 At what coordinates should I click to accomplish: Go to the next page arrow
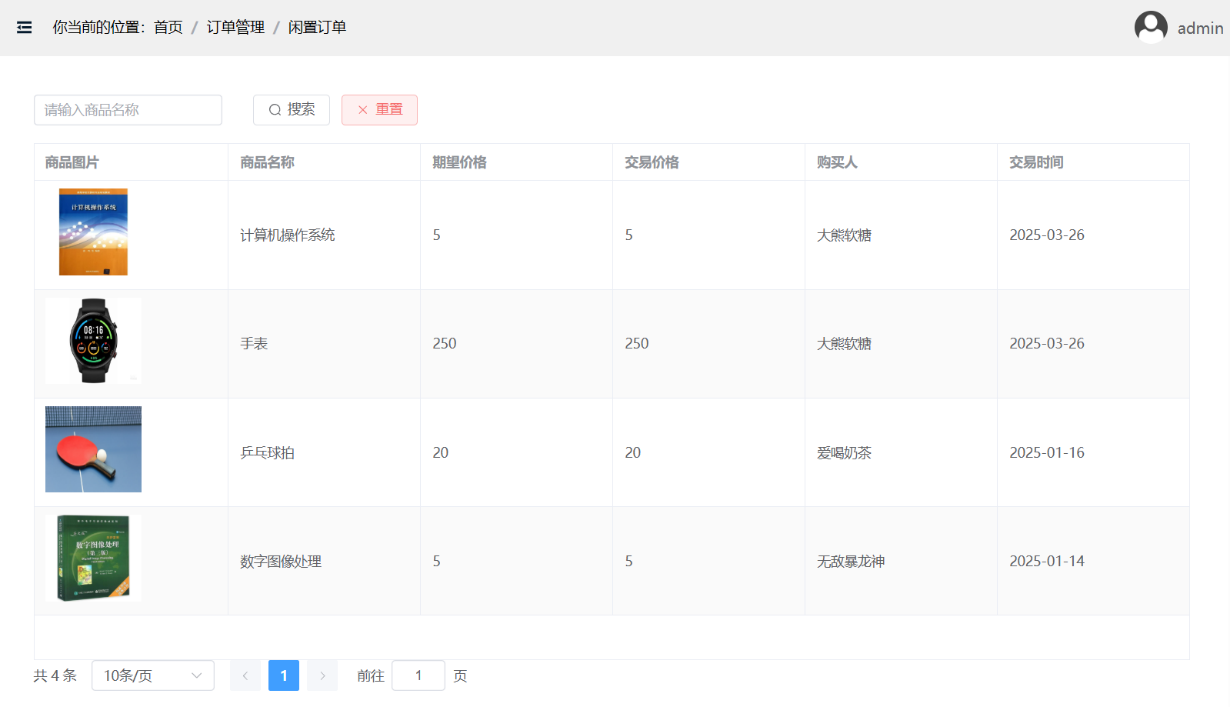(322, 676)
